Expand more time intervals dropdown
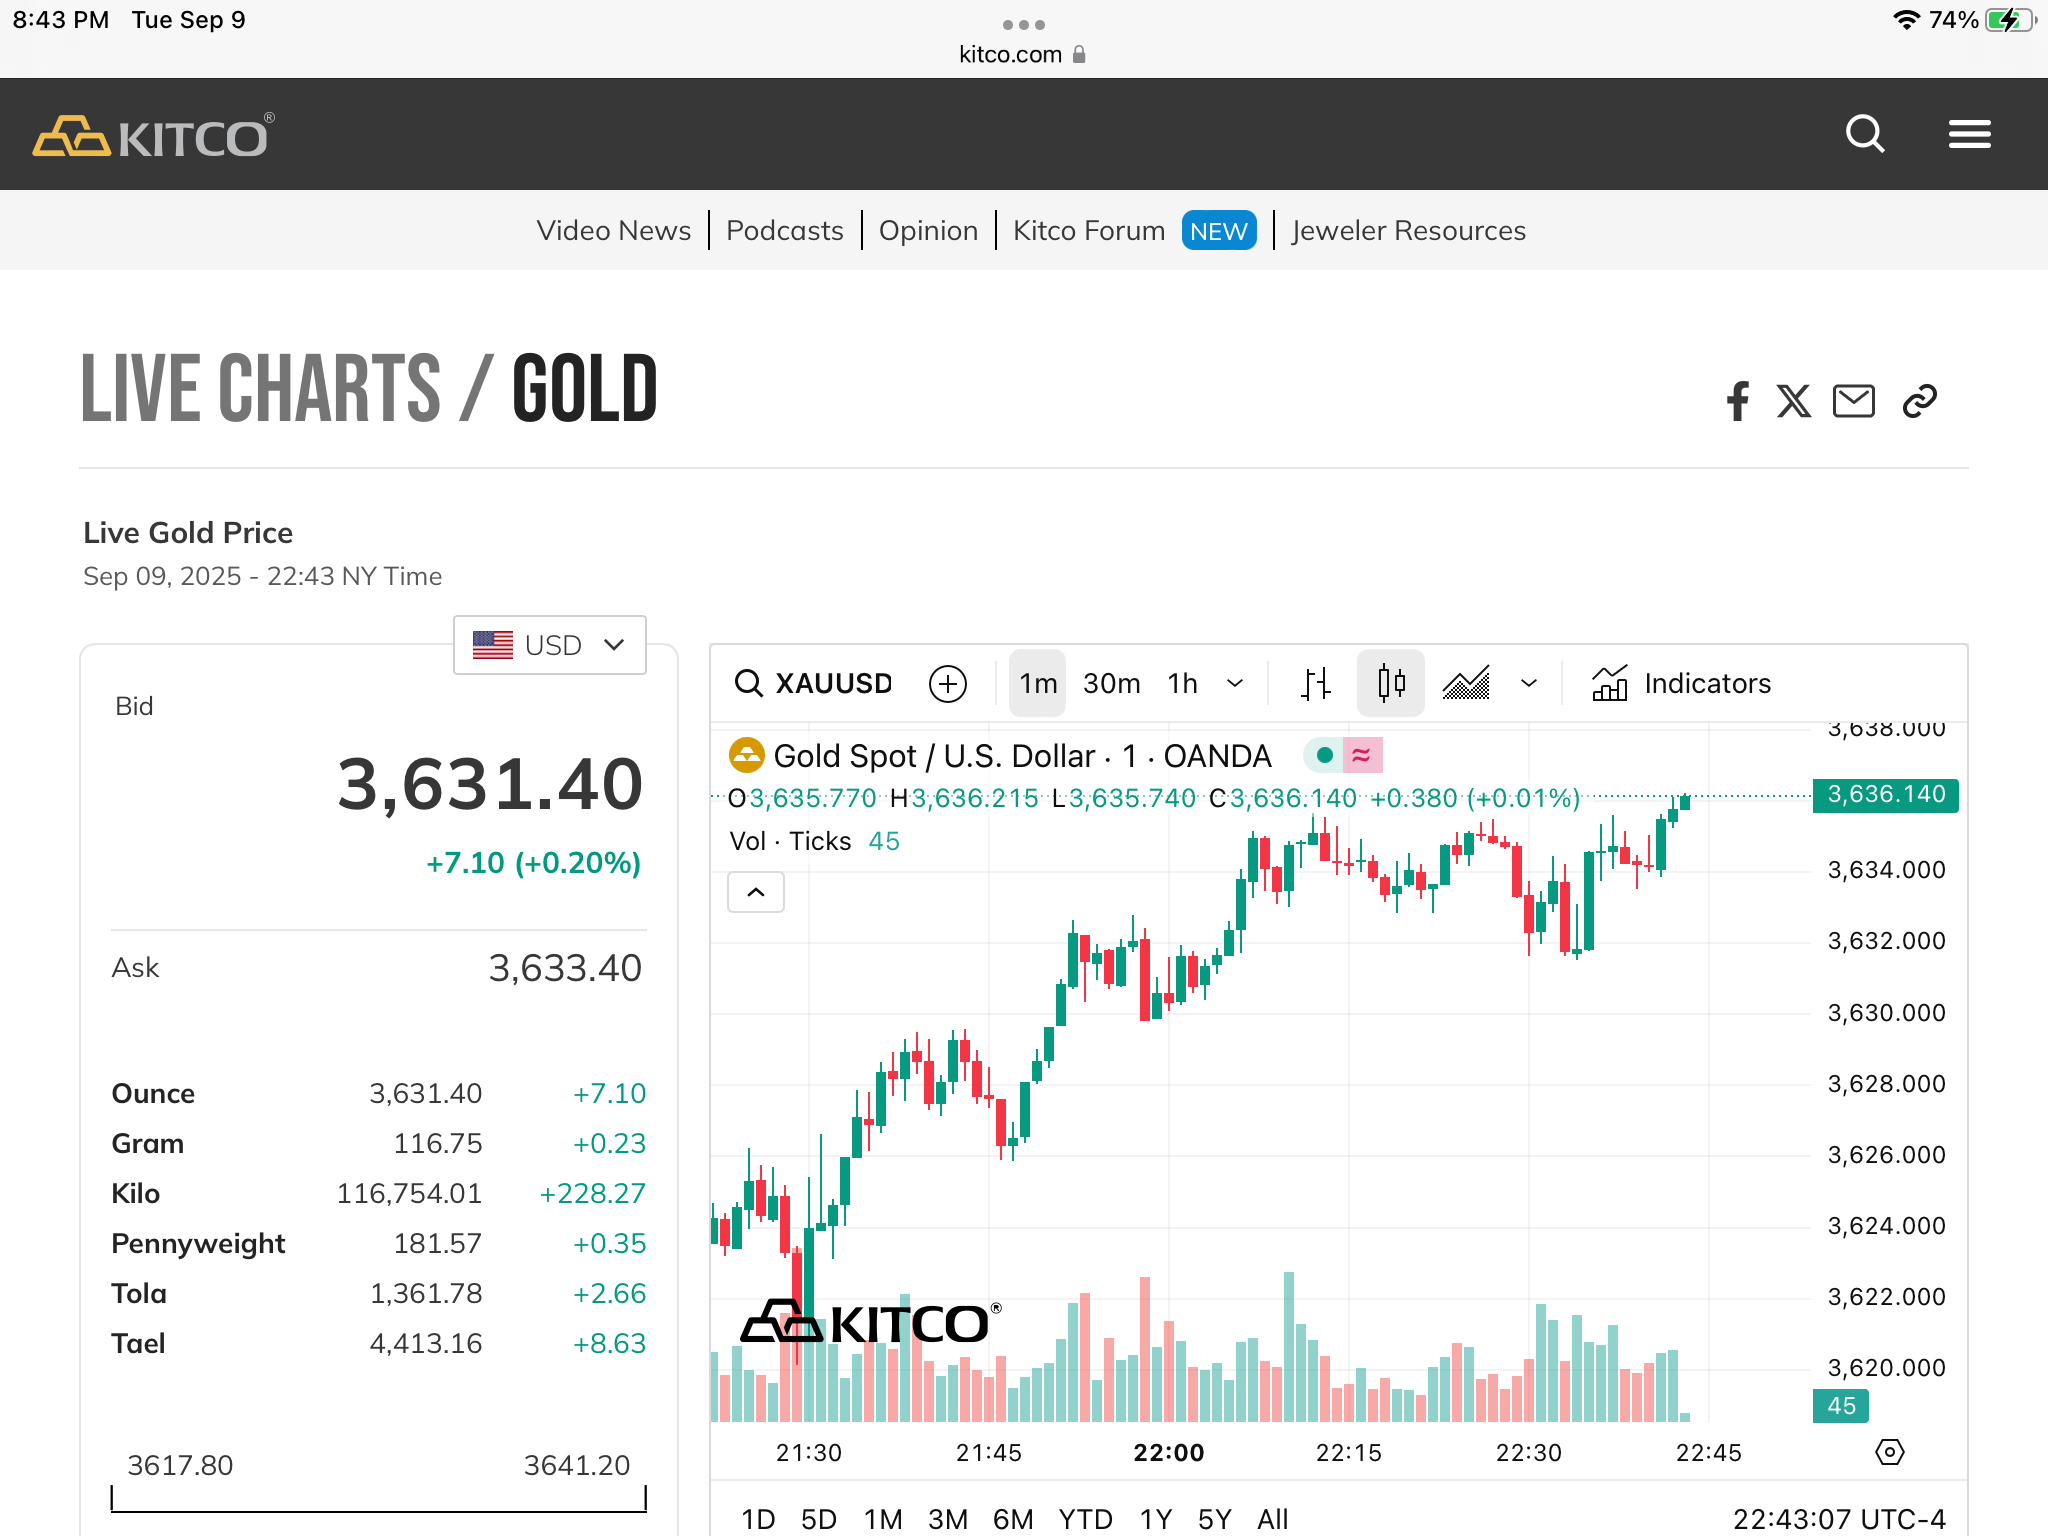The width and height of the screenshot is (2048, 1536). 1235,684
